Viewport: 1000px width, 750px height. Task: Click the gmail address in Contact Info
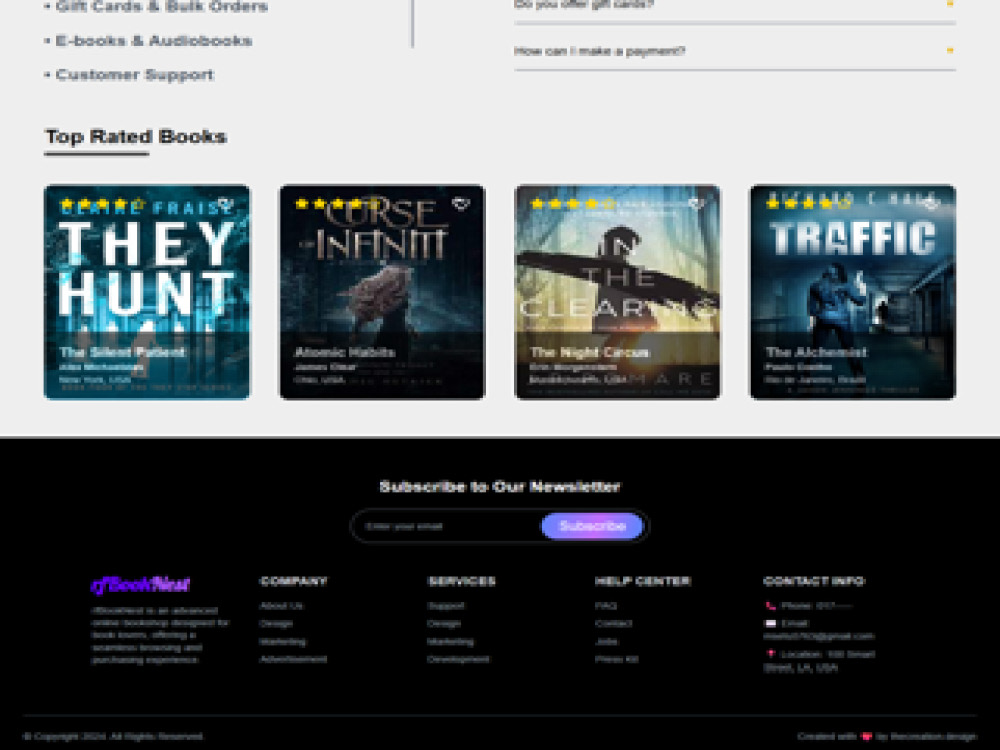click(x=818, y=636)
